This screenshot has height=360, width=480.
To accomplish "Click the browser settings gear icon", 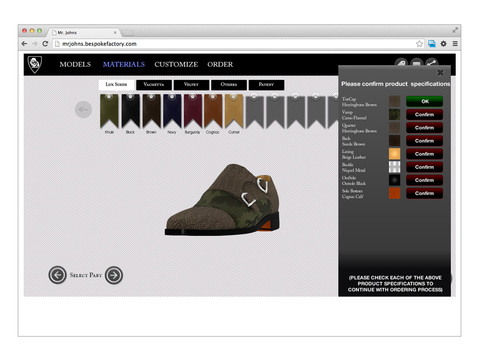I will coord(443,44).
